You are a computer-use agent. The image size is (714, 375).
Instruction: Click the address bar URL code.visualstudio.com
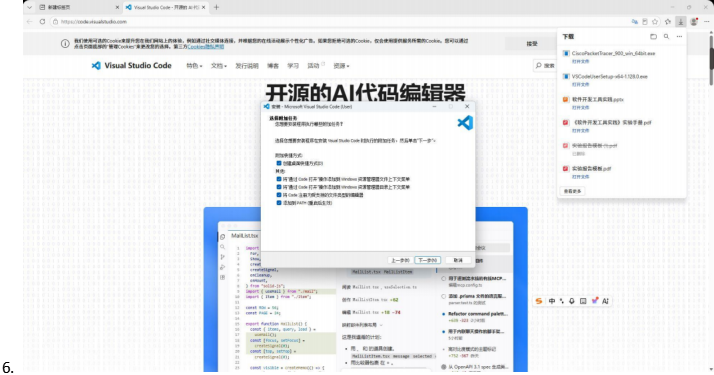click(x=94, y=21)
